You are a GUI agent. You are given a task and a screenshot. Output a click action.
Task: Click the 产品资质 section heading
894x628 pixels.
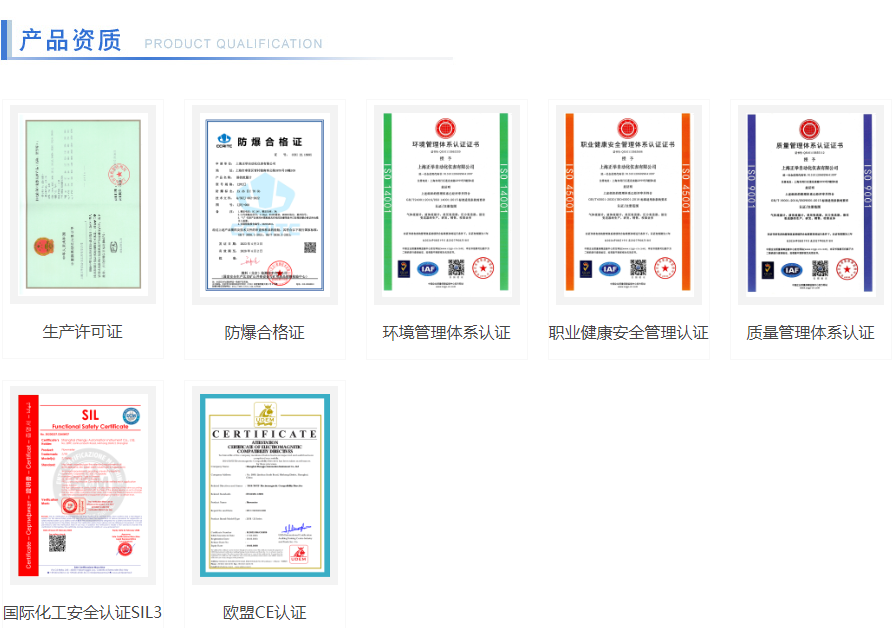(x=71, y=41)
